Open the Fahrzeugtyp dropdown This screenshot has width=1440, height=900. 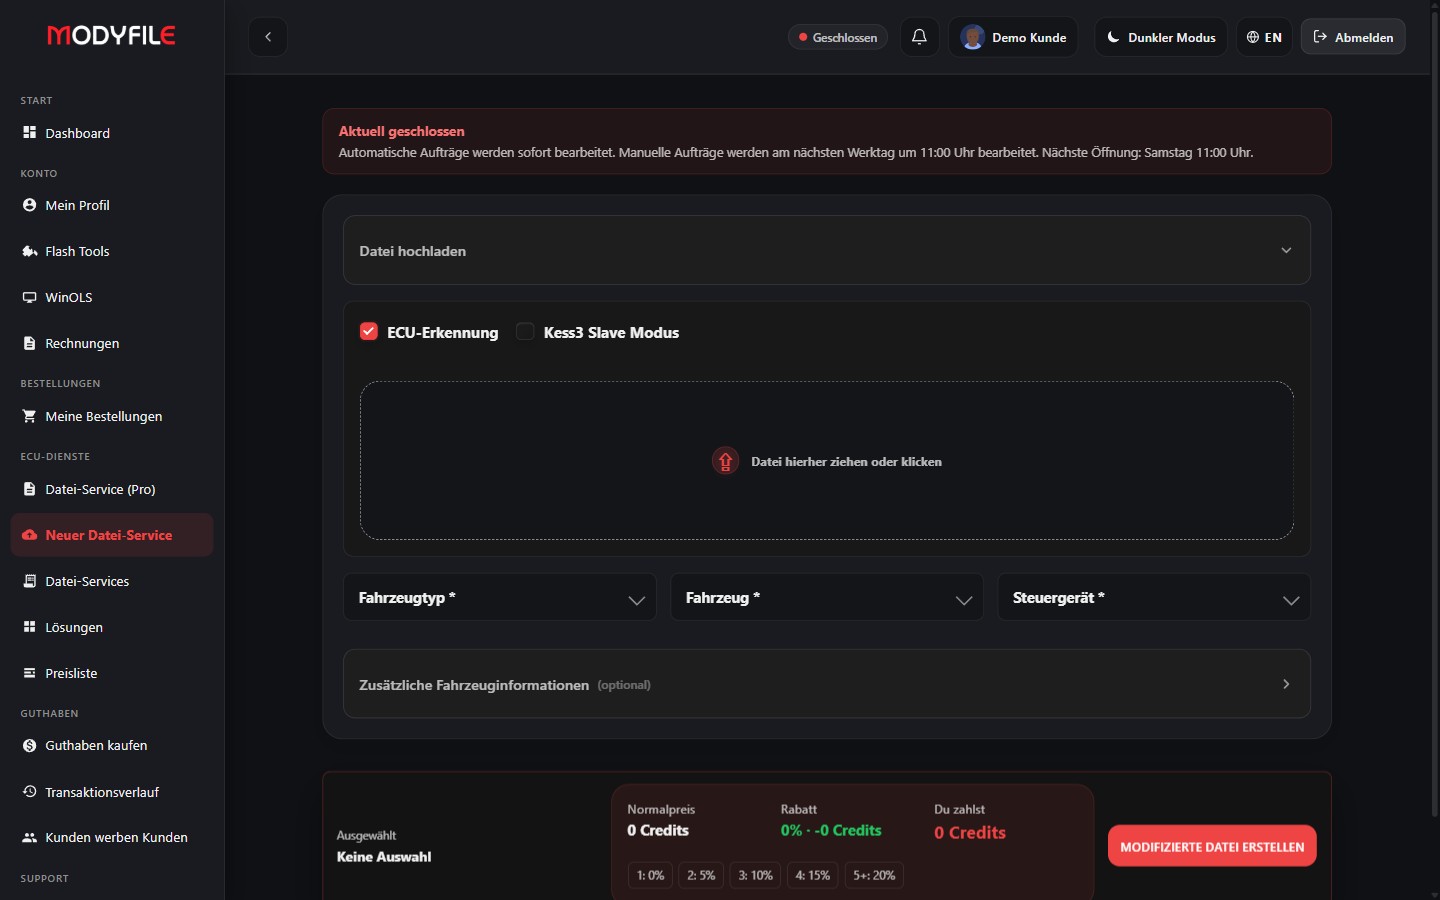point(500,597)
